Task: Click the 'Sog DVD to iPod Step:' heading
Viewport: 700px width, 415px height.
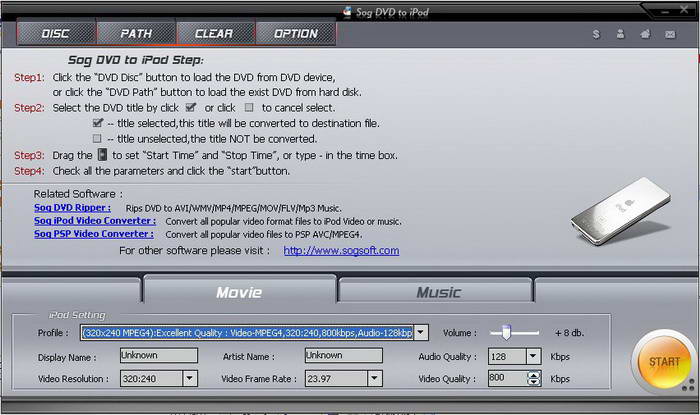Action: [x=136, y=60]
